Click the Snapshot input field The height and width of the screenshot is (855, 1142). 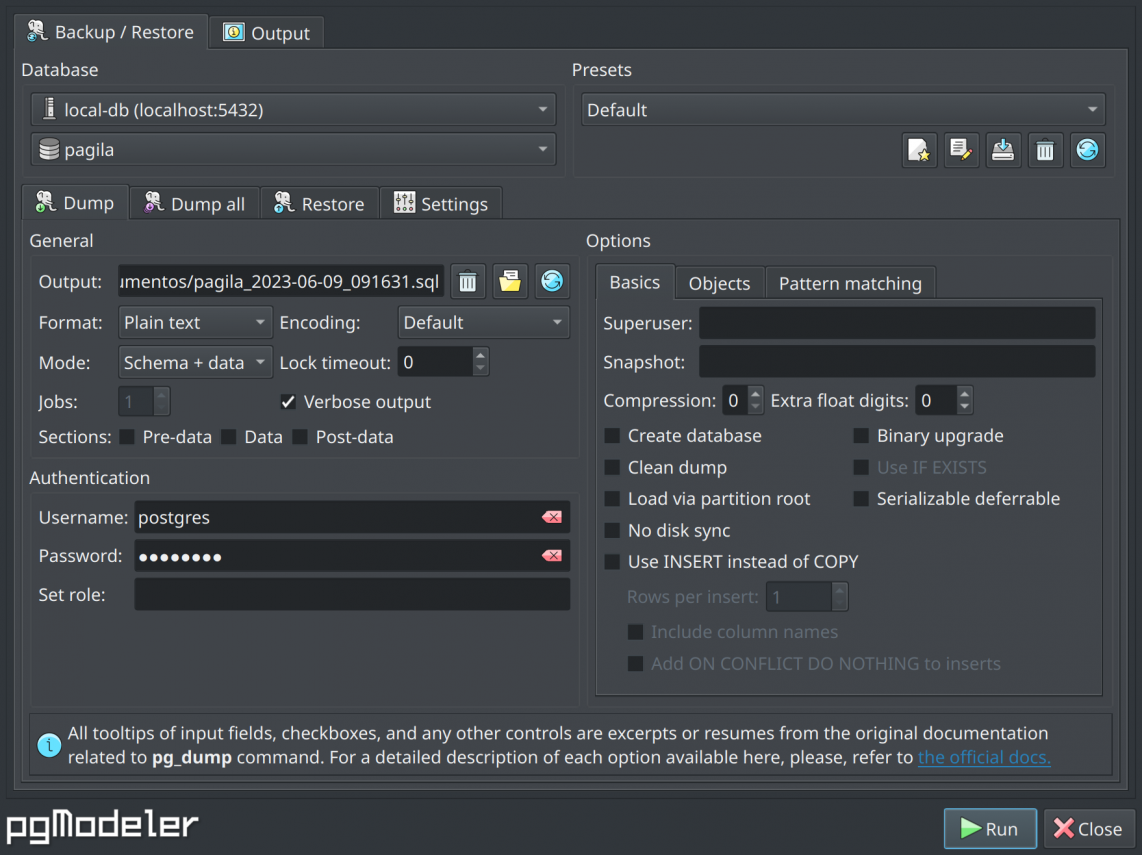(x=897, y=362)
